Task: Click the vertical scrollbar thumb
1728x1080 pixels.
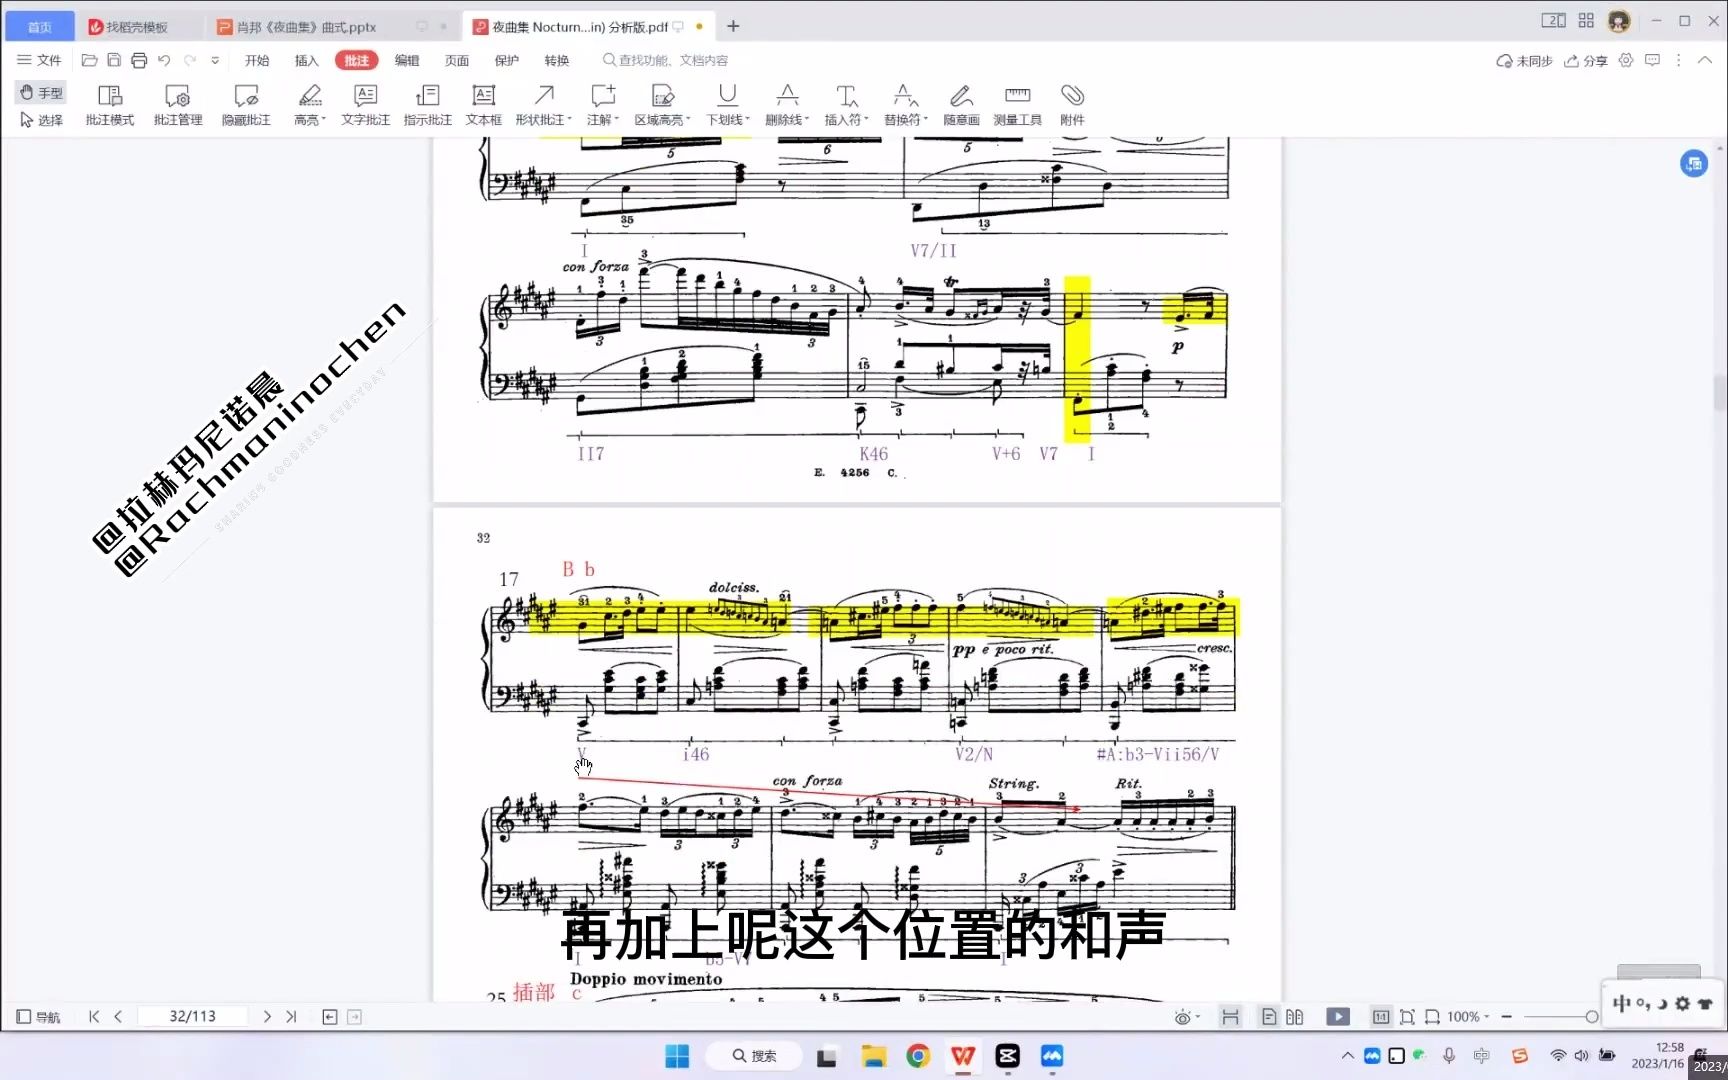Action: tap(1720, 393)
